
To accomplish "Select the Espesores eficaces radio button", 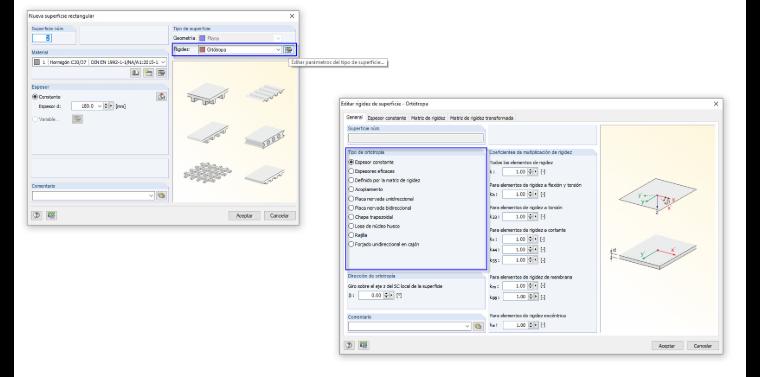I will tap(351, 171).
